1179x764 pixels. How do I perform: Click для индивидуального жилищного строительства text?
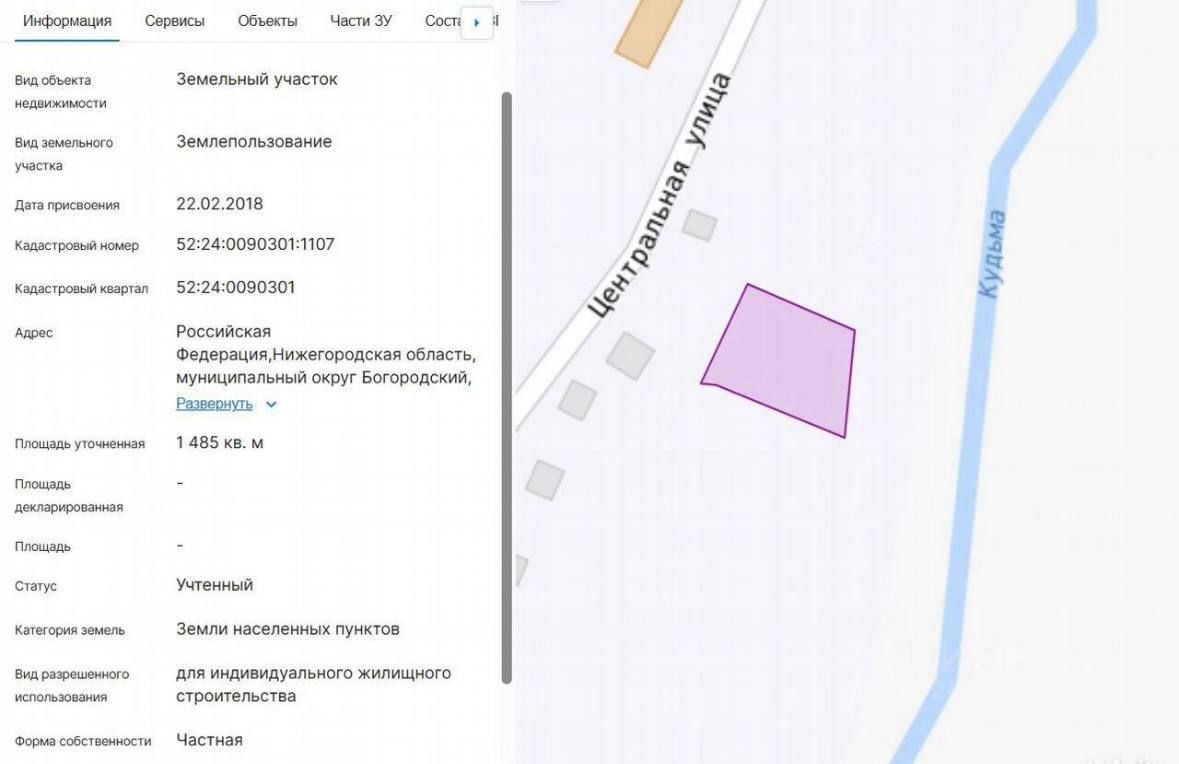click(314, 684)
